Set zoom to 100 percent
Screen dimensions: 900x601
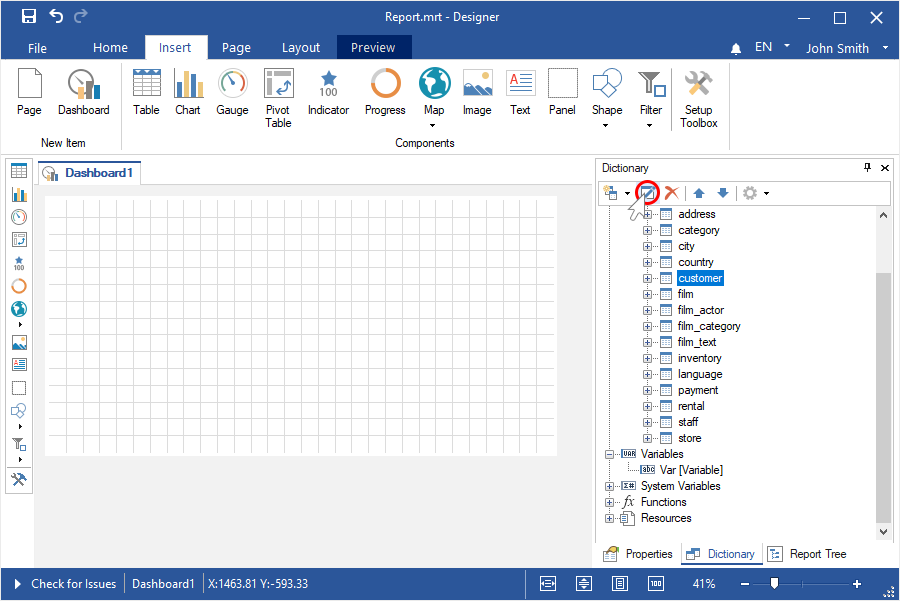(x=656, y=584)
